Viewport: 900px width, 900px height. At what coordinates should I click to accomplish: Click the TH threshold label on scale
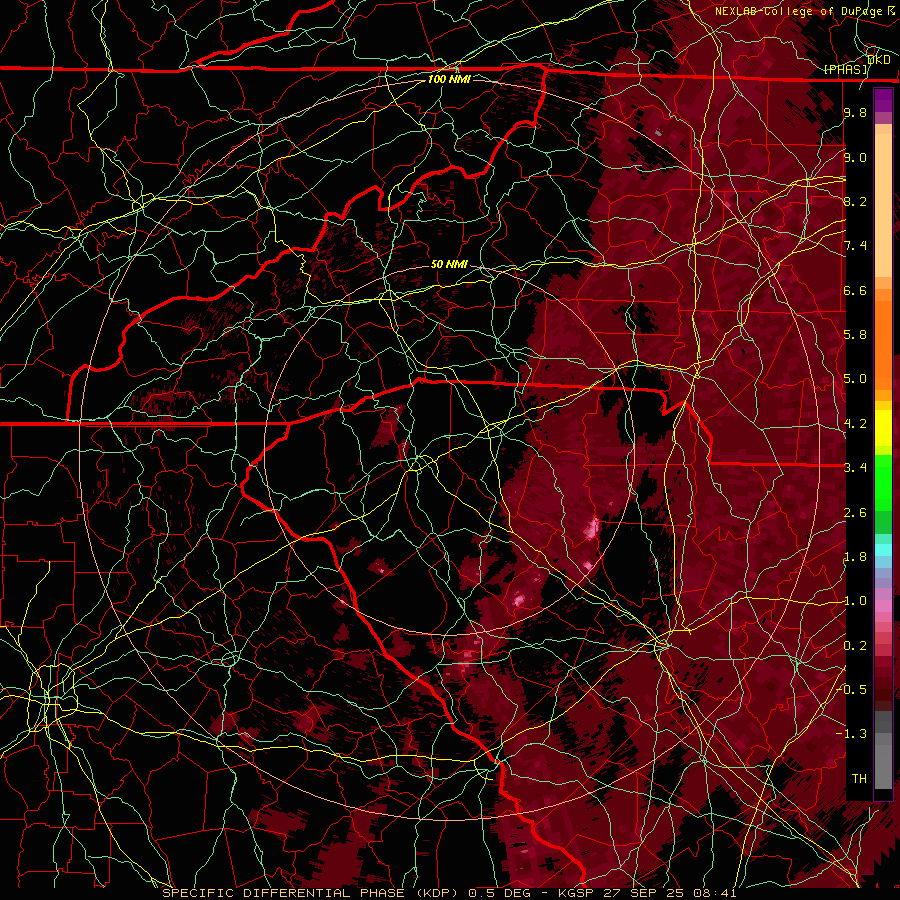click(x=859, y=779)
